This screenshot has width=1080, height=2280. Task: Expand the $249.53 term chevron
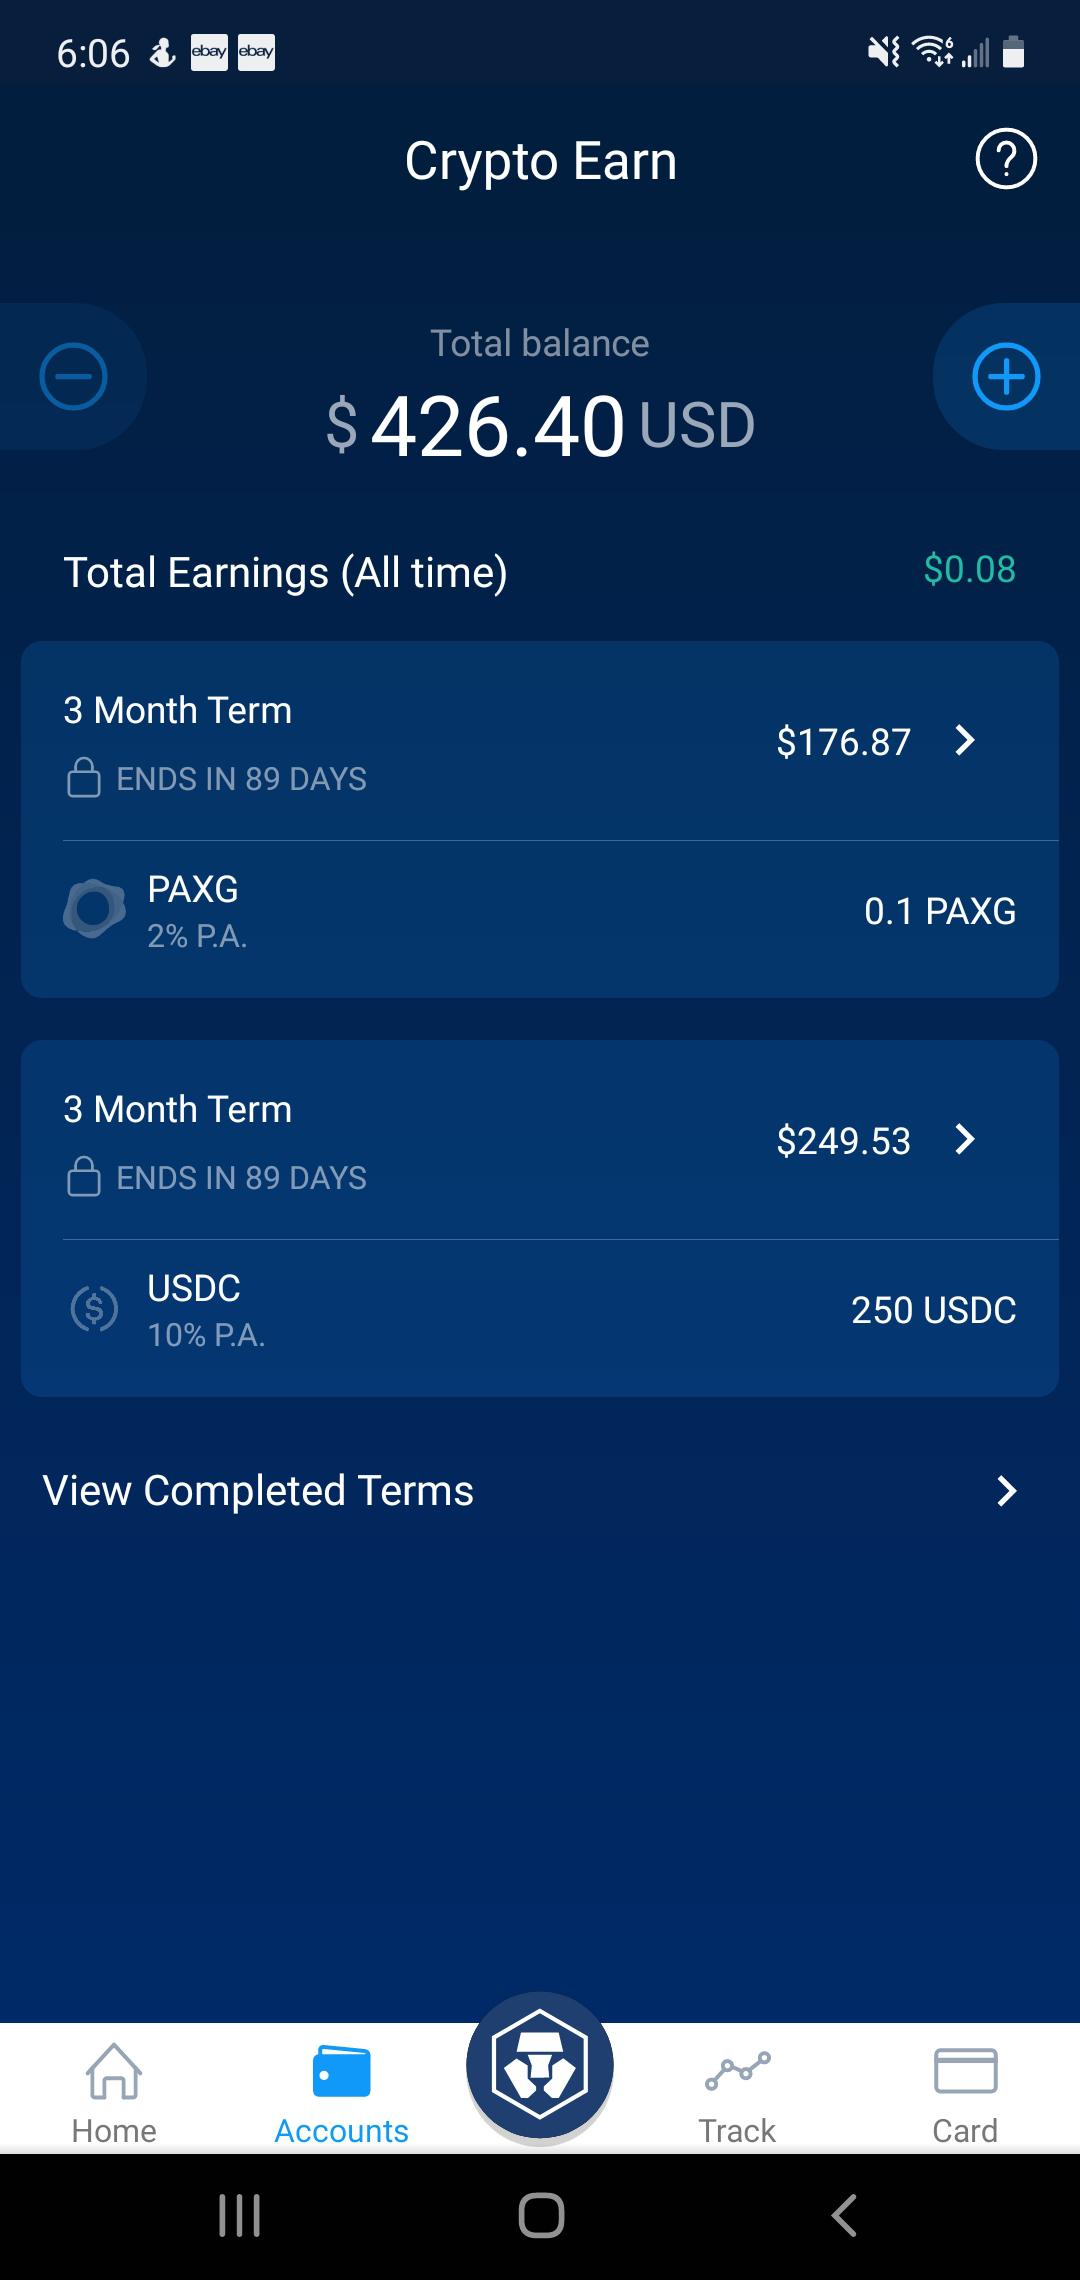click(x=965, y=1140)
